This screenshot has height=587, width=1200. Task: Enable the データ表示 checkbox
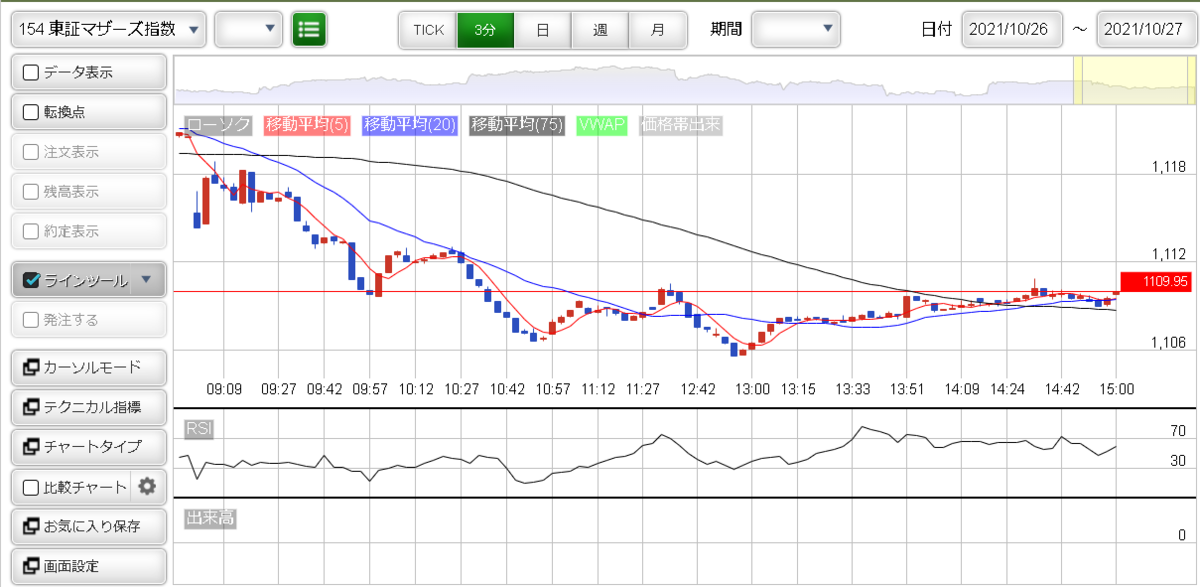pyautogui.click(x=31, y=72)
